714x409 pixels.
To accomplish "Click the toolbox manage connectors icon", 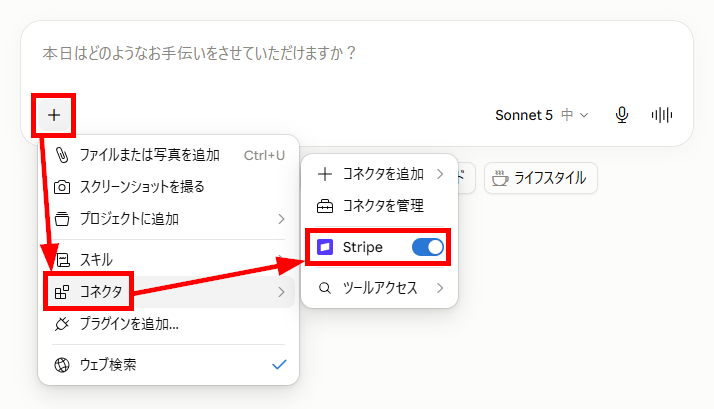I will pos(325,206).
